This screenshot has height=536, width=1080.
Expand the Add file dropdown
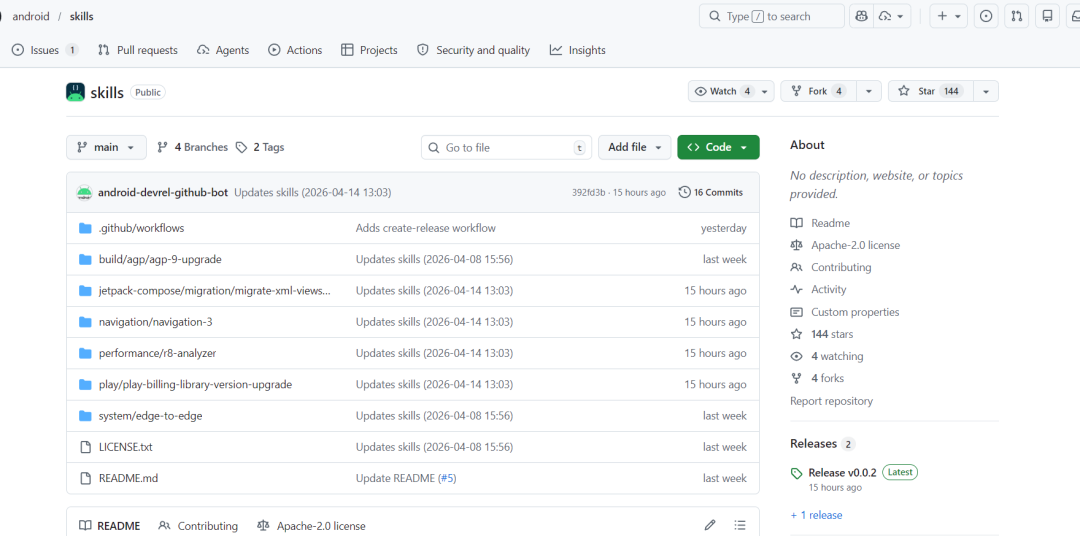tap(634, 147)
